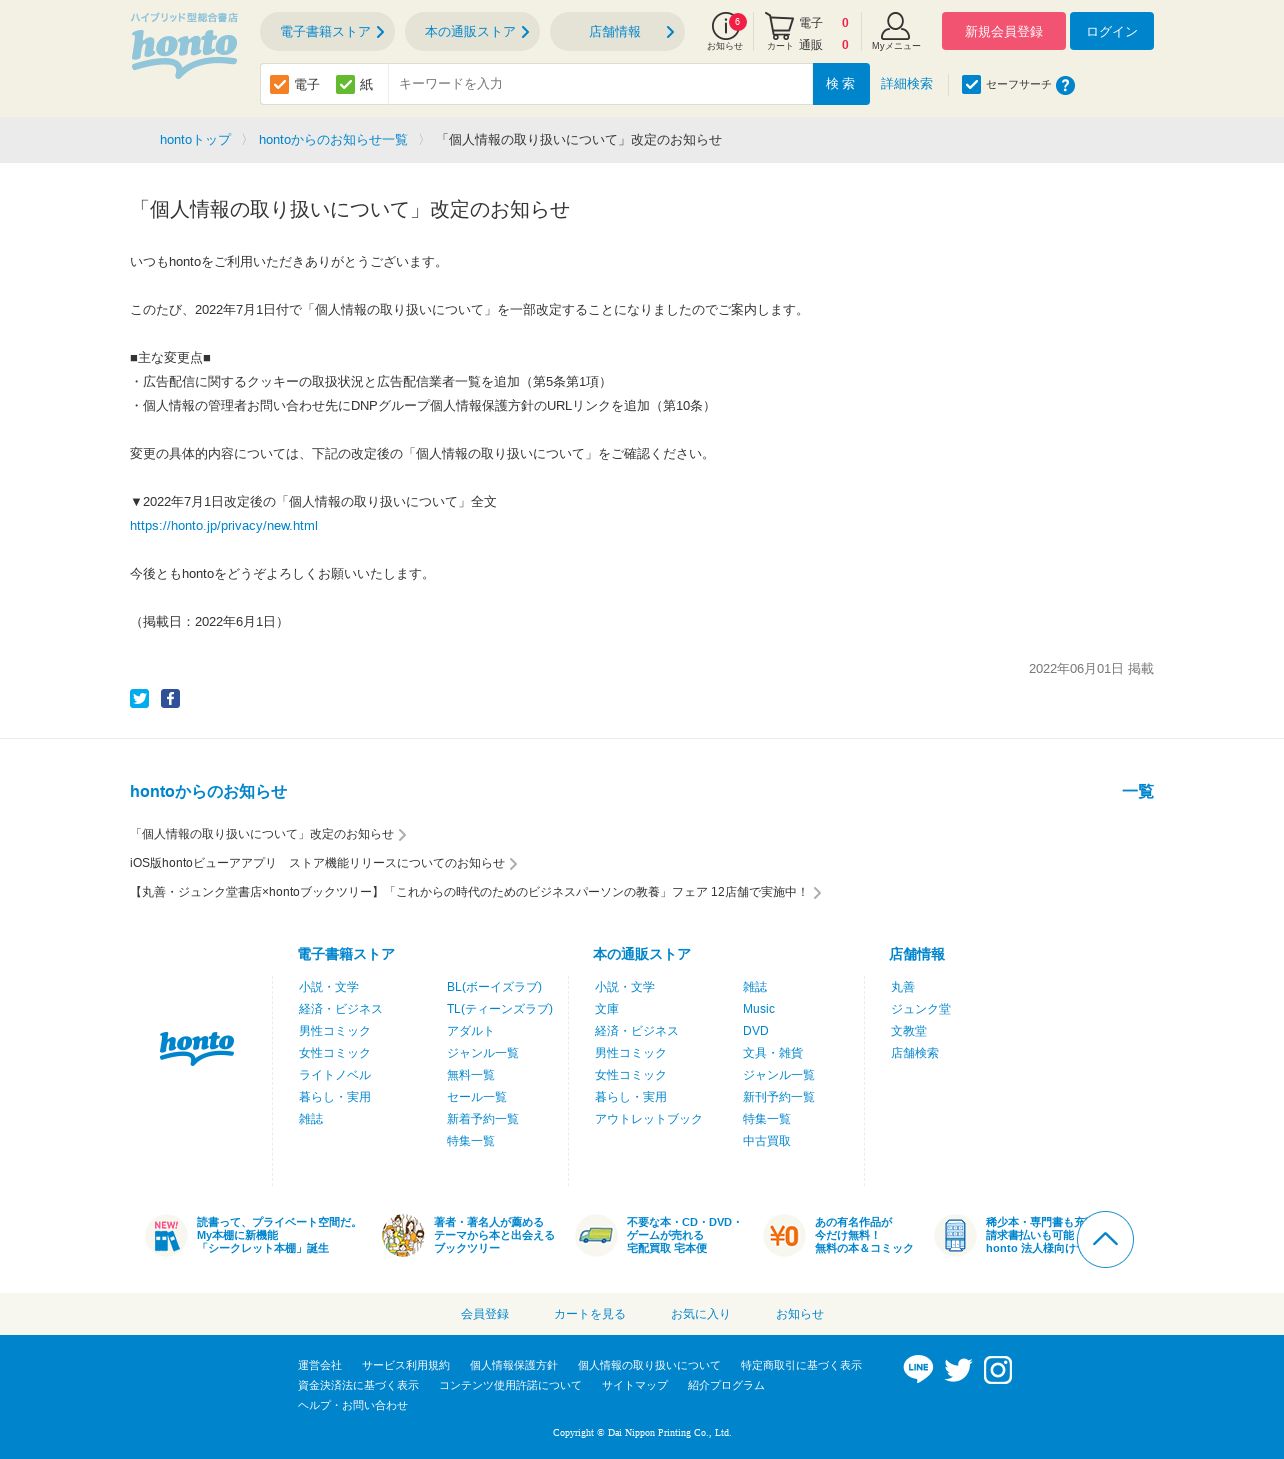The height and width of the screenshot is (1459, 1284).
Task: Go to hontoからのお知らせ一覧 breadcrumb
Action: (x=333, y=140)
